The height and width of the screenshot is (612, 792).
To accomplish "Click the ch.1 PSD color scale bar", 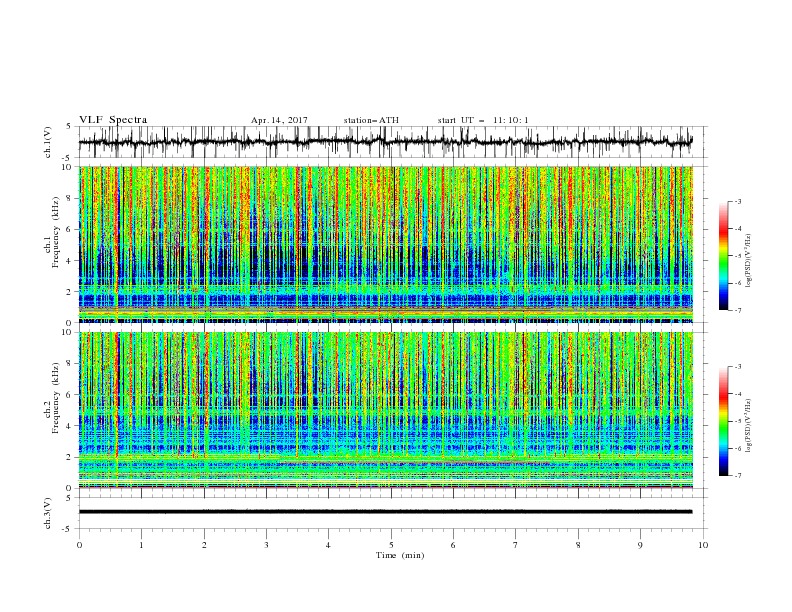I will tap(723, 256).
